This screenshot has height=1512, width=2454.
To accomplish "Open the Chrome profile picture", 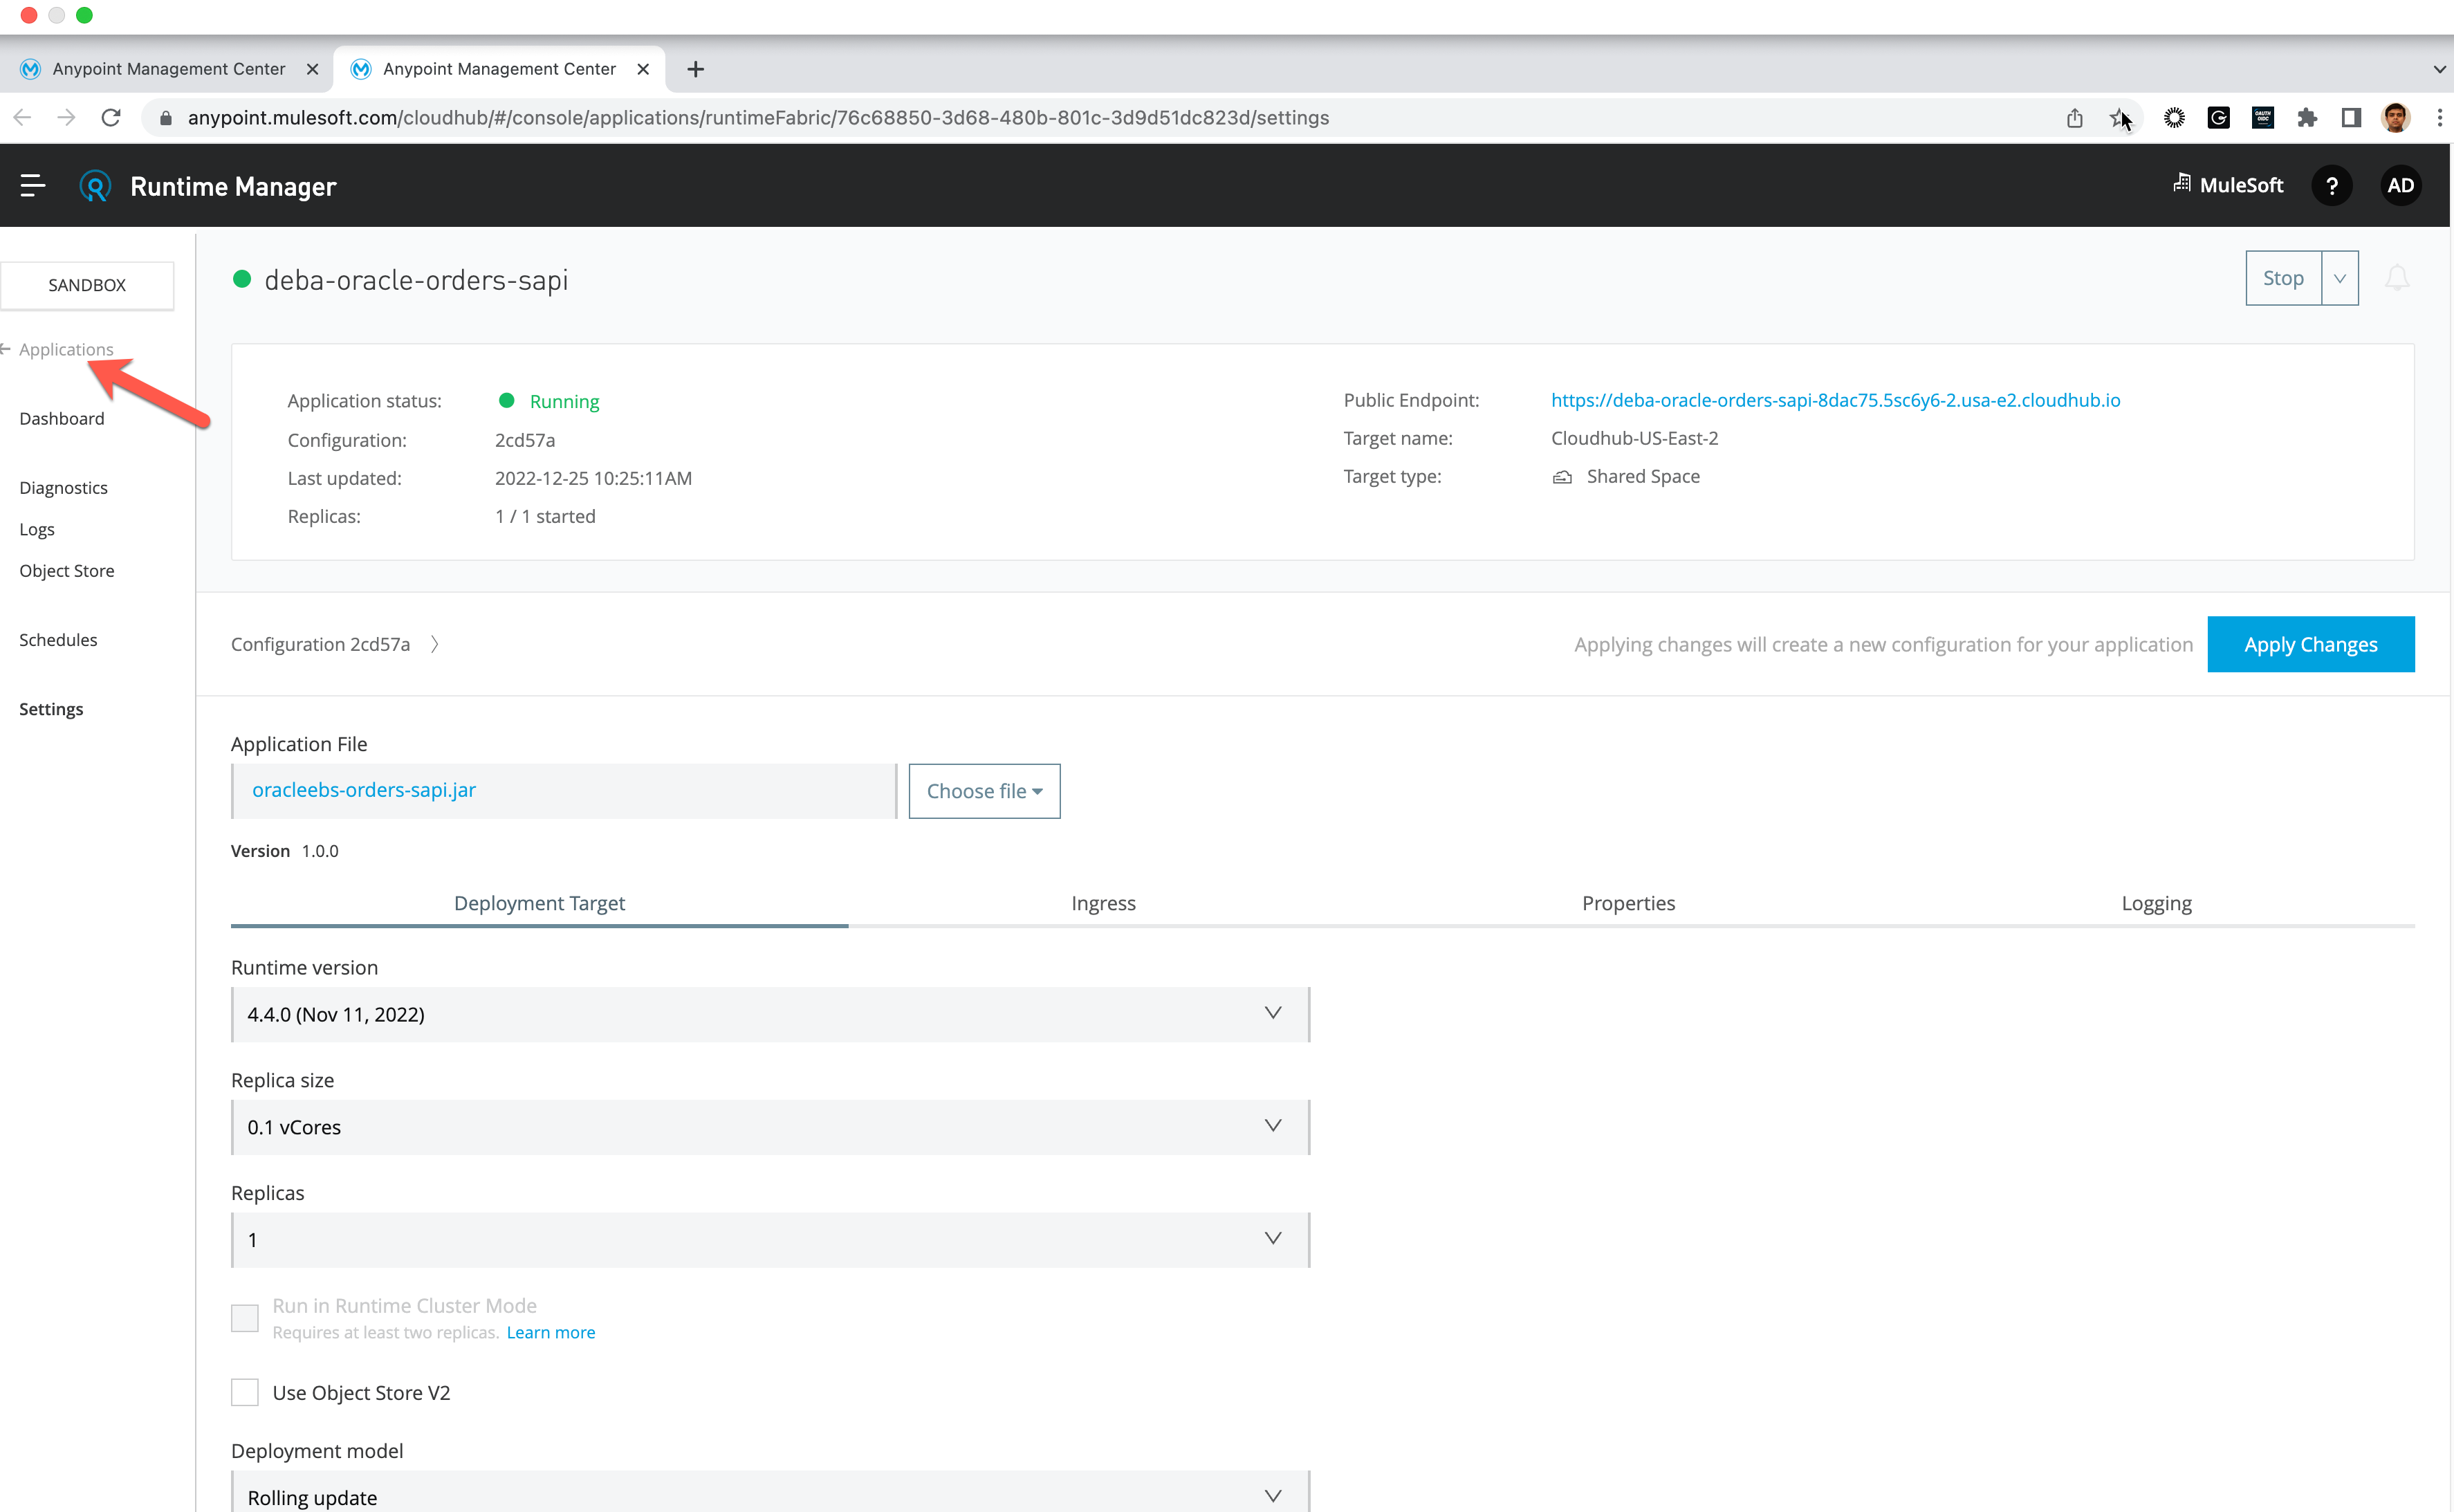I will [x=2395, y=118].
